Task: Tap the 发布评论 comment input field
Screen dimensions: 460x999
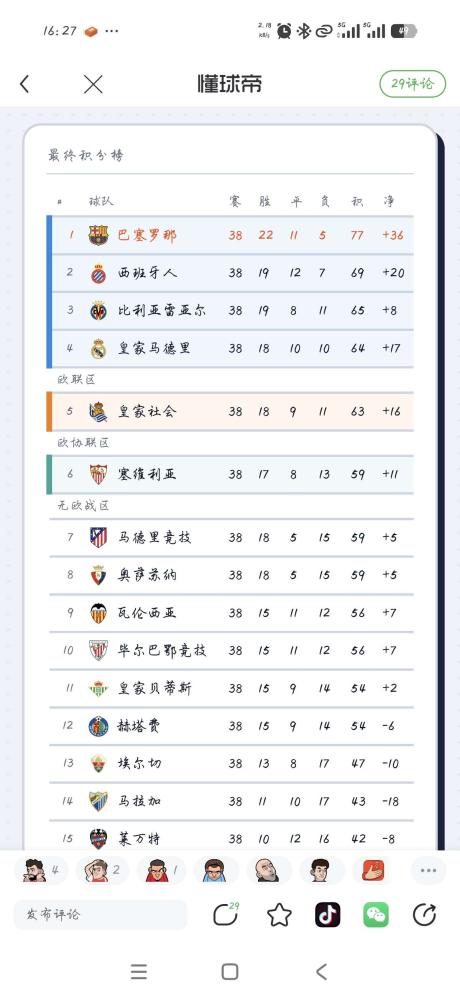Action: coord(101,914)
